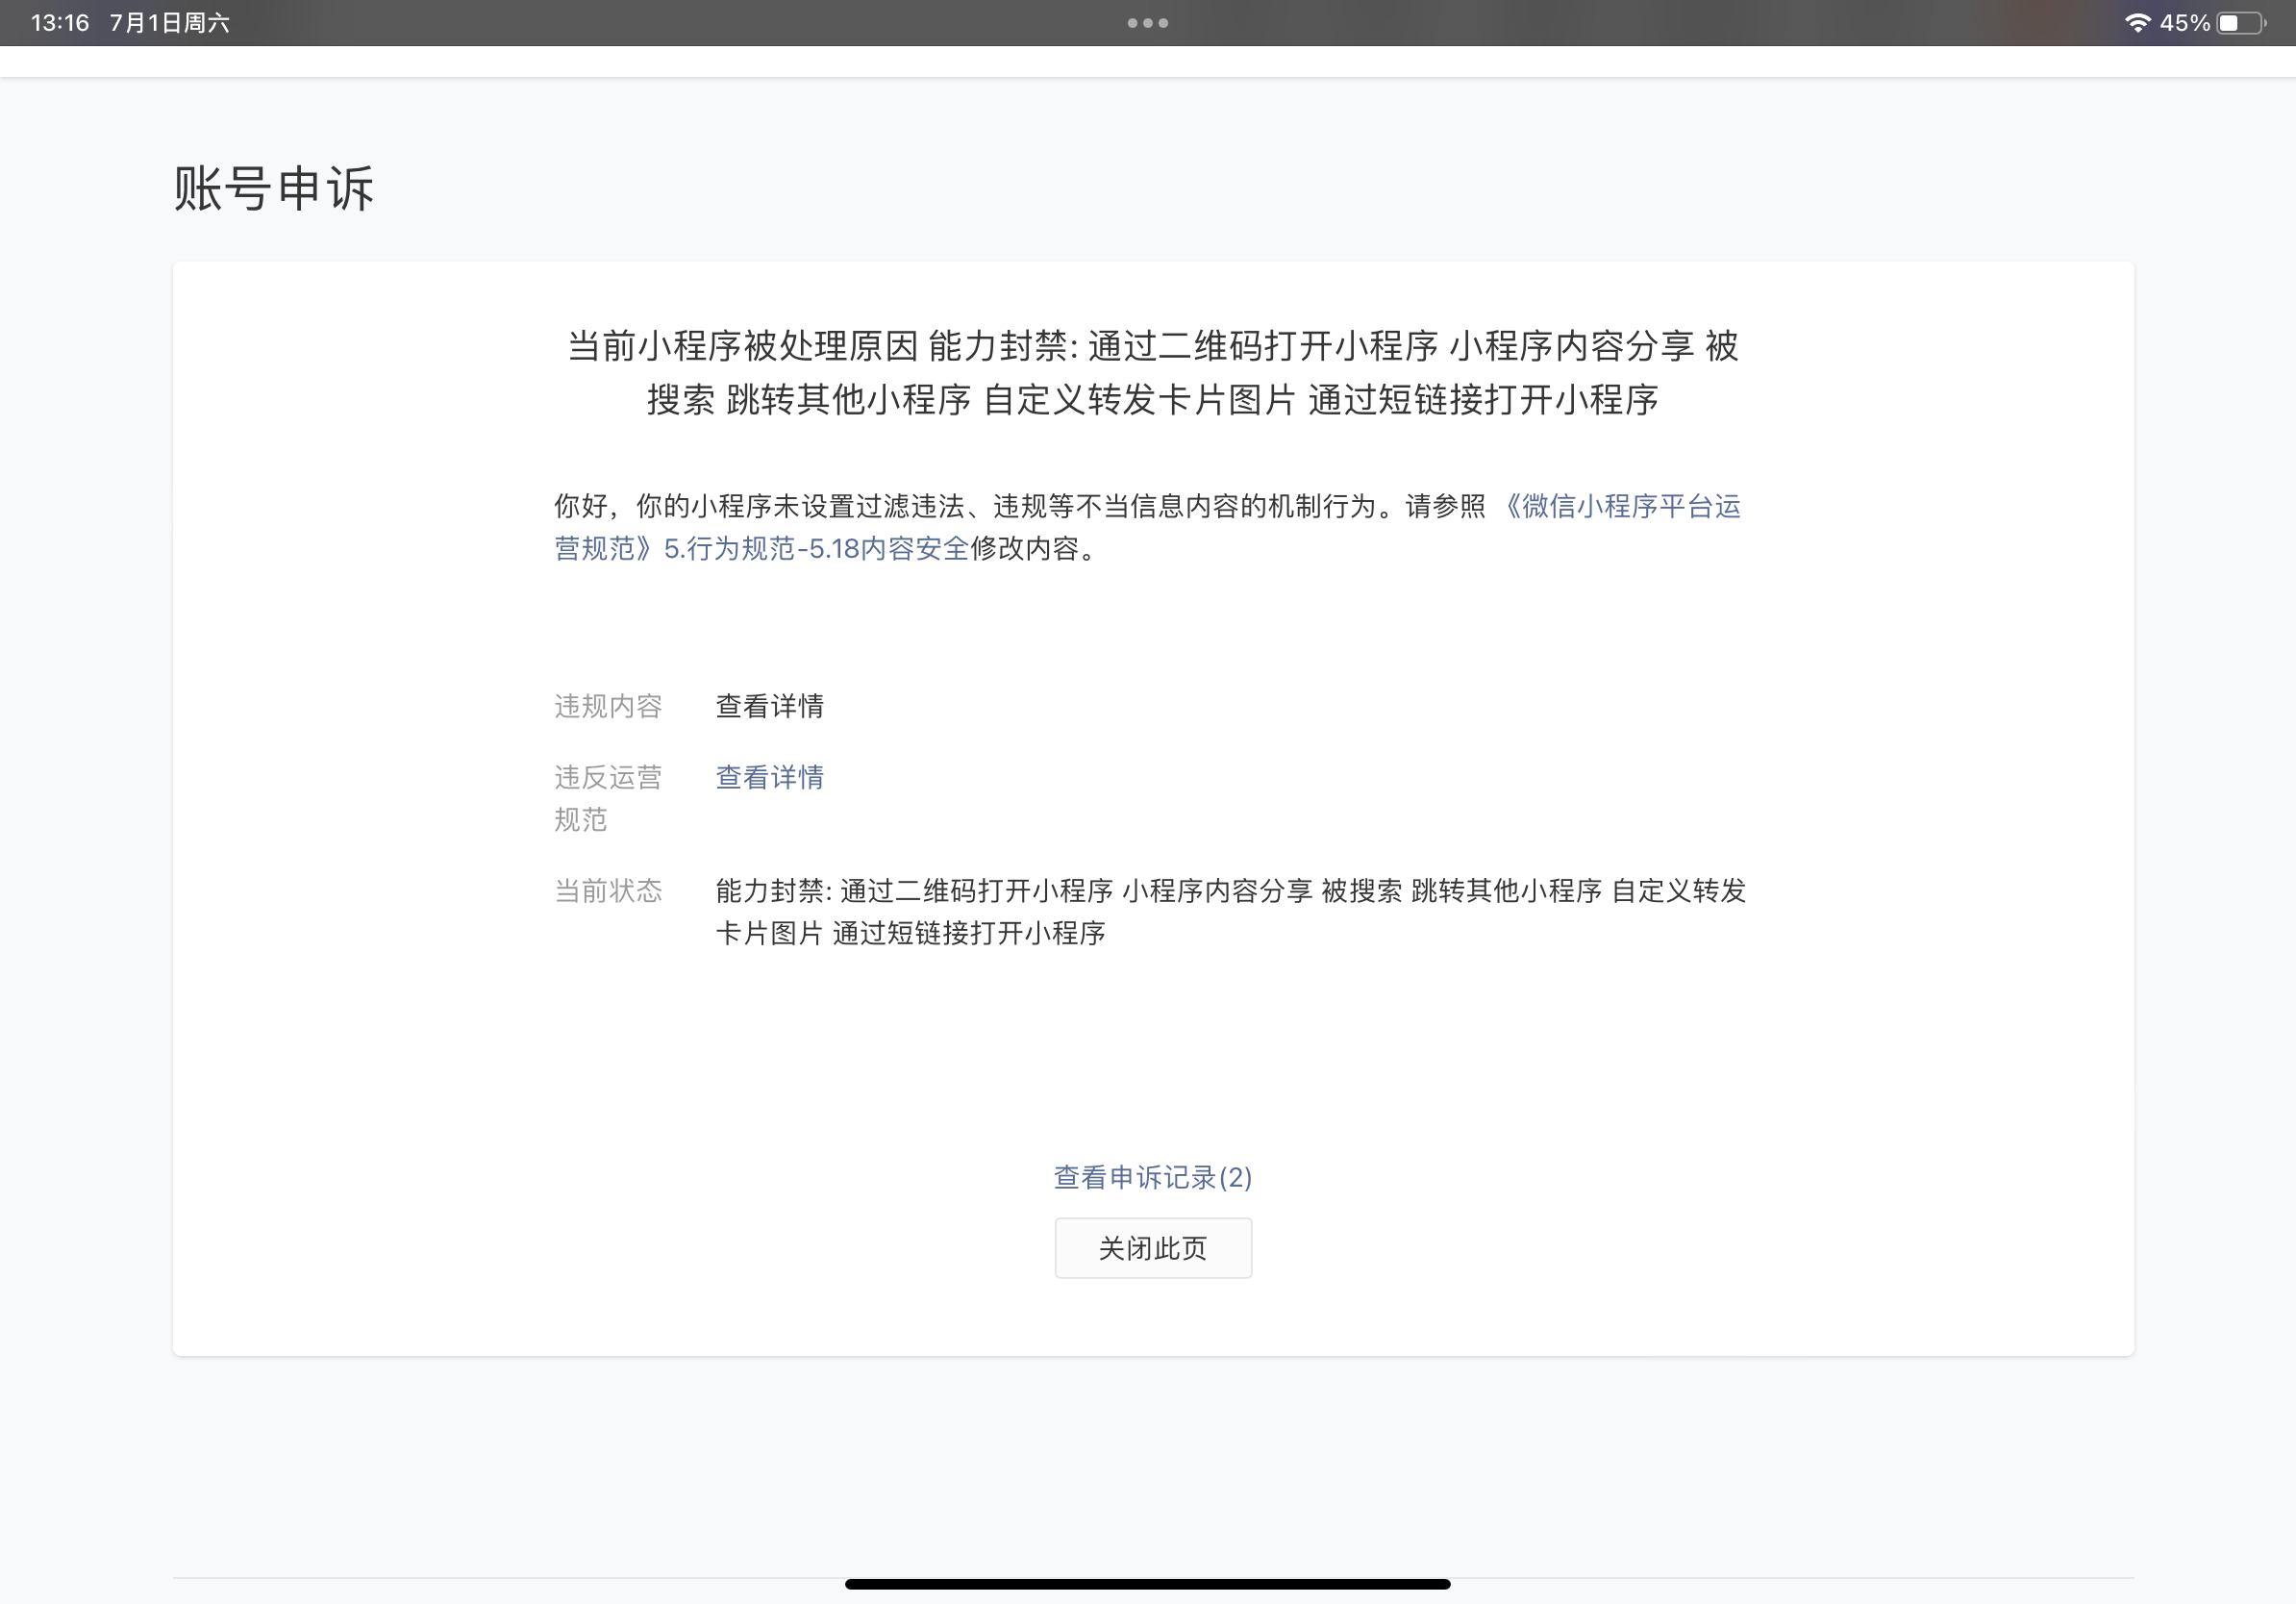This screenshot has height=1604, width=2296.
Task: Open 查看详情 beside 违规内容
Action: tap(769, 706)
